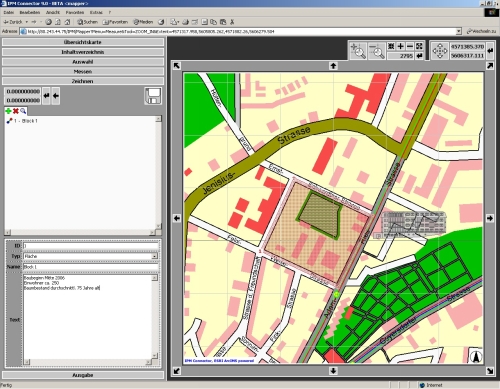Apply map coordinates with enter arrow button
The height and width of the screenshot is (389, 500).
pyautogui.click(x=490, y=51)
